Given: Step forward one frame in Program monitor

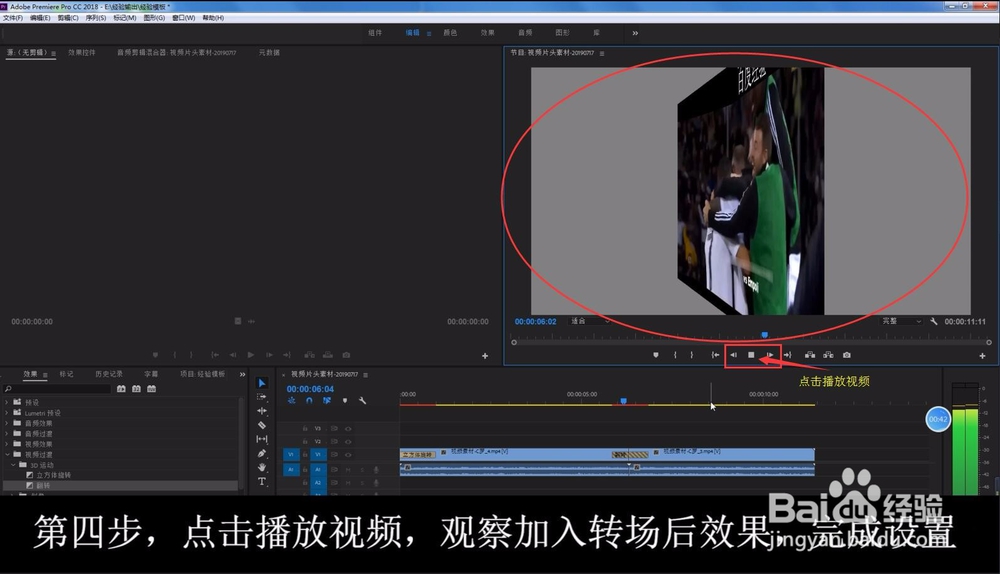Looking at the screenshot, I should 770,355.
